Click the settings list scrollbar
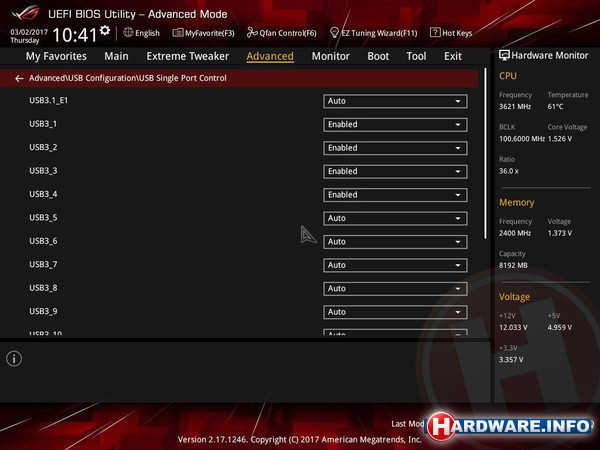The image size is (600, 450). (x=485, y=154)
